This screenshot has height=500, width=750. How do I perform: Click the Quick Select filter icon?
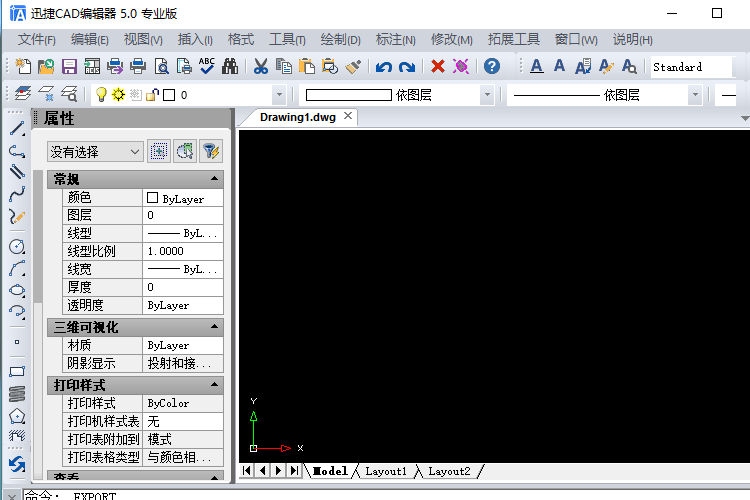click(x=211, y=152)
